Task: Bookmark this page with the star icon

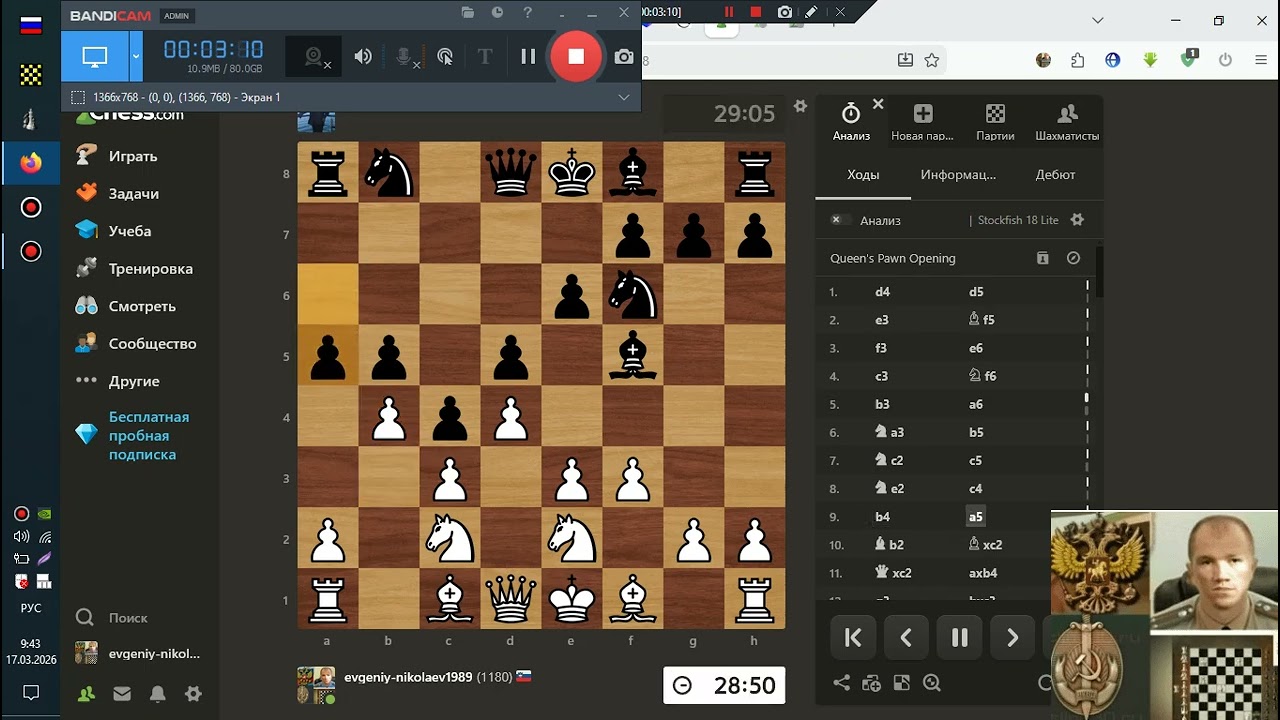Action: point(932,60)
